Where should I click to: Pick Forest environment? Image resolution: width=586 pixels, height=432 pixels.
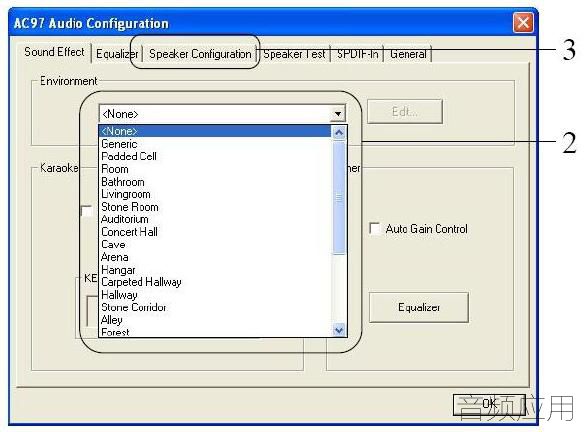click(x=215, y=332)
